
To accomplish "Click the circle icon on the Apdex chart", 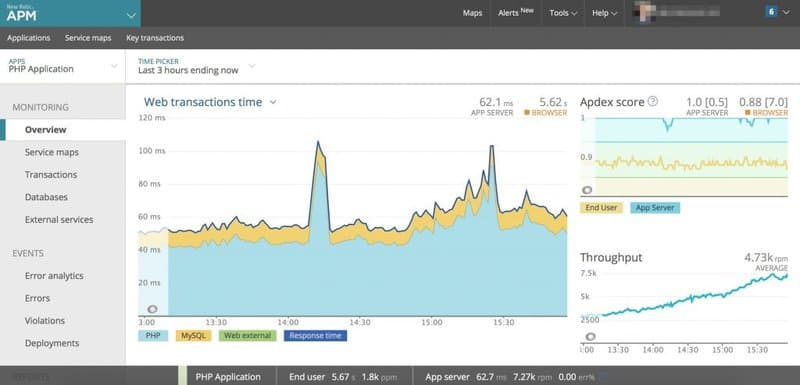I will click(x=587, y=190).
